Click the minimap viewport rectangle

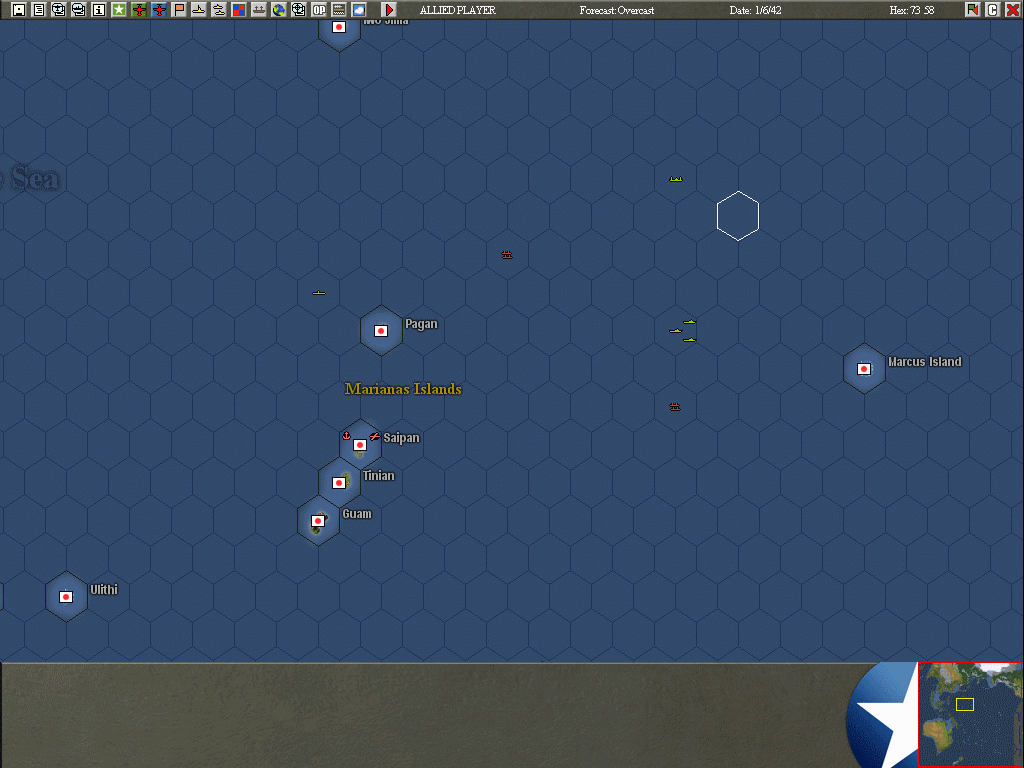tap(966, 706)
